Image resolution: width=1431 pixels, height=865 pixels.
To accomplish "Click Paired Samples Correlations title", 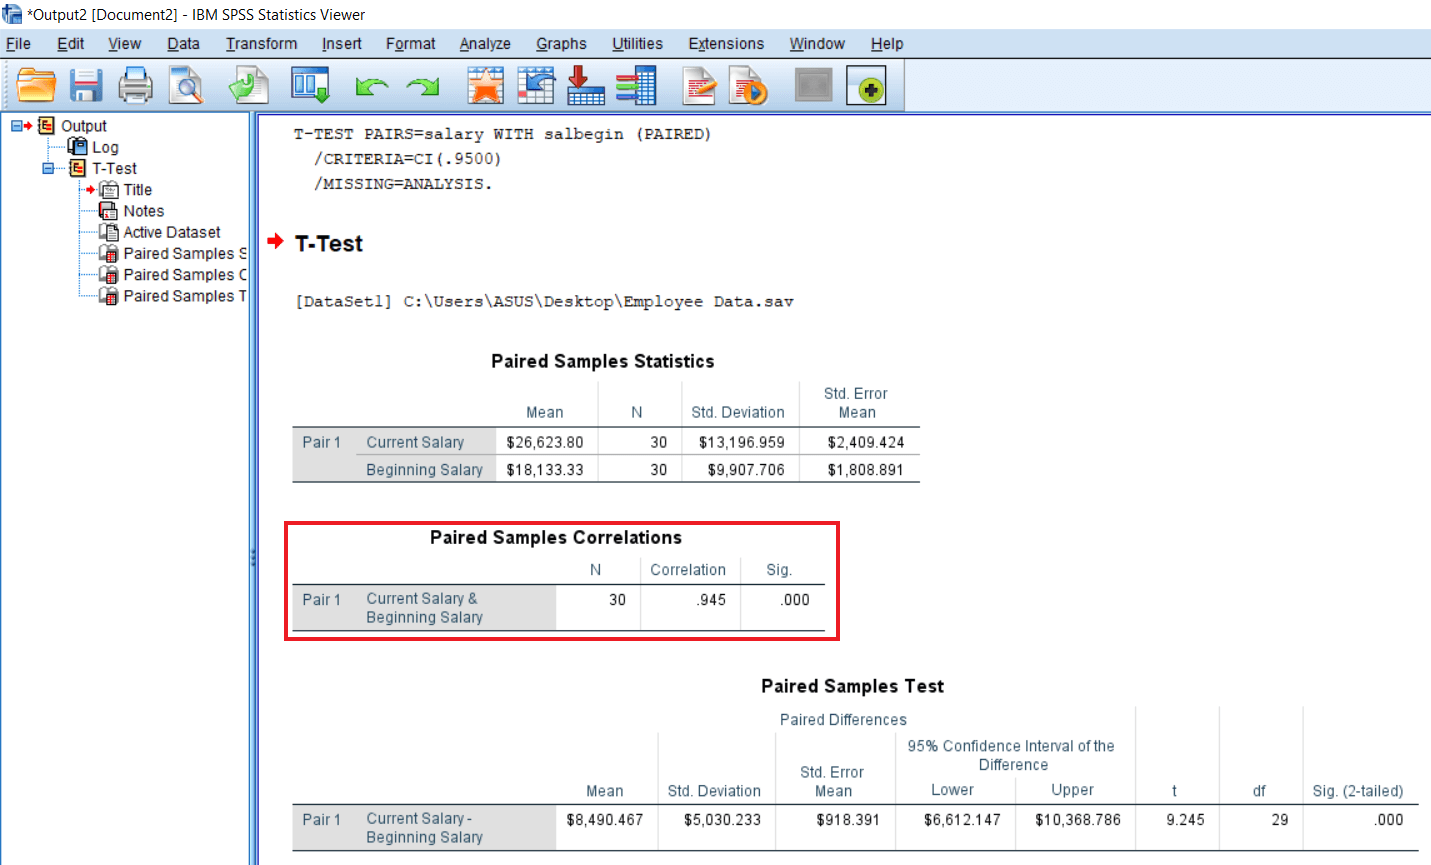I will 556,537.
